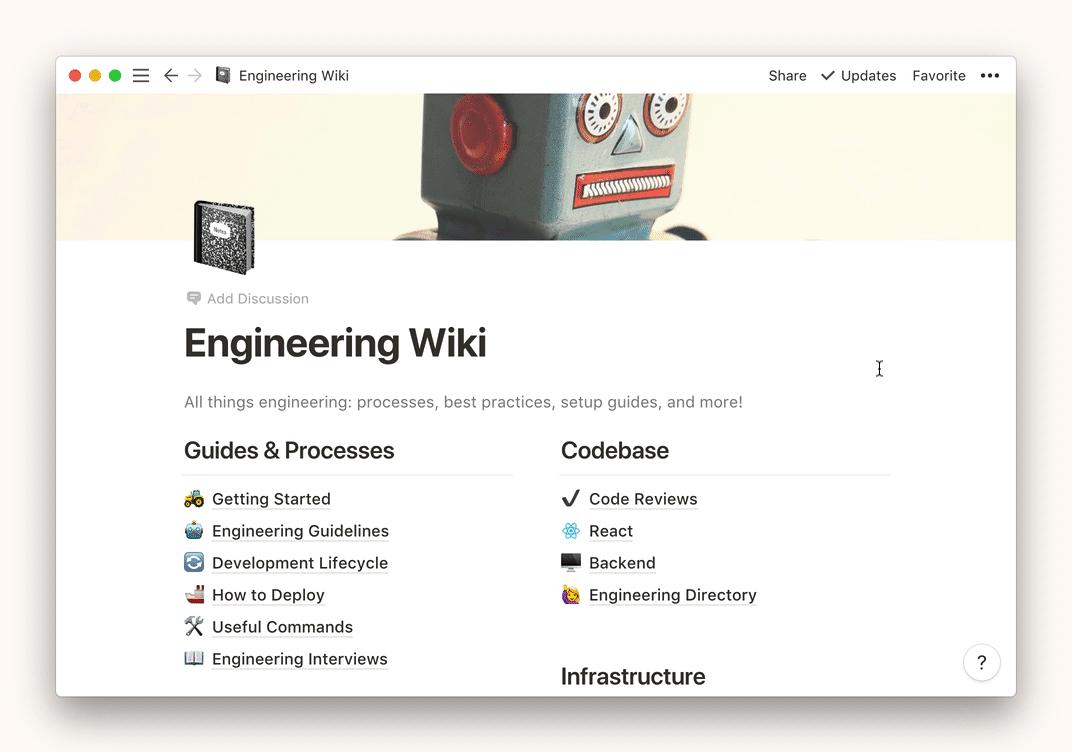This screenshot has height=752, width=1072.
Task: Click the Add Discussion option
Action: (257, 298)
